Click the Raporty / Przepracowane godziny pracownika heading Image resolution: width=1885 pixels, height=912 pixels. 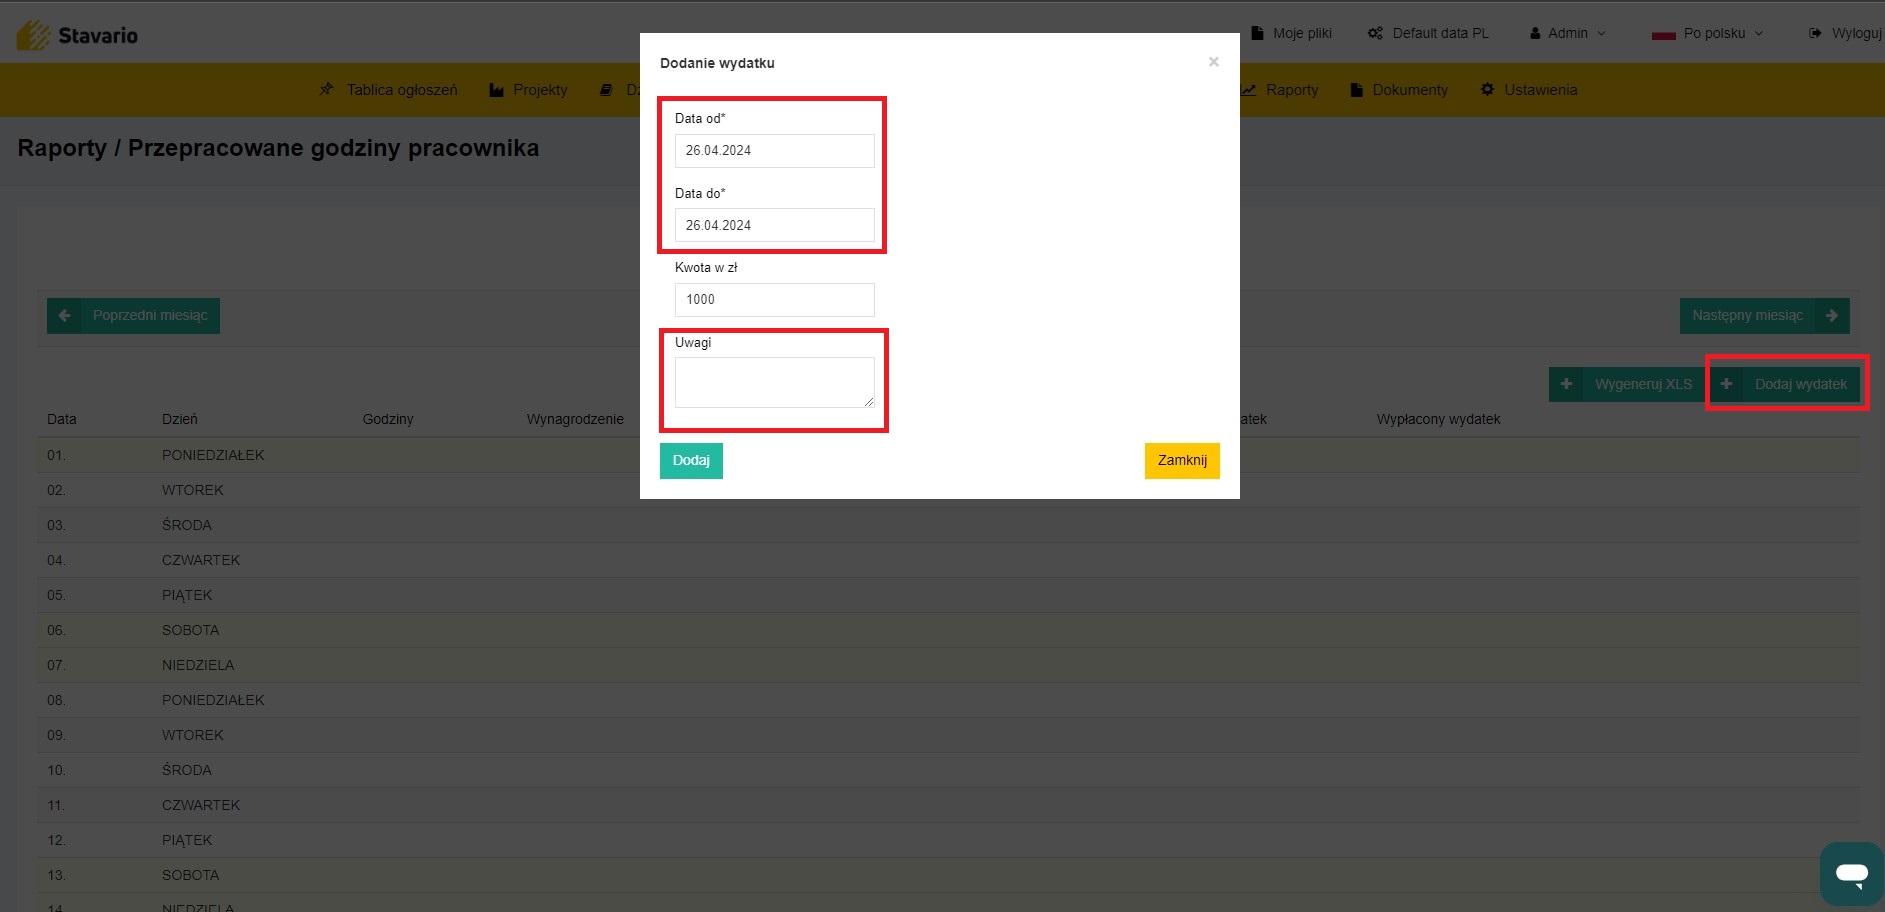278,148
